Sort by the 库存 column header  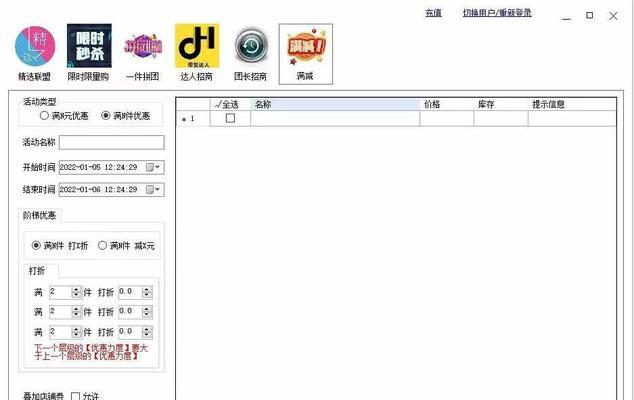point(501,104)
